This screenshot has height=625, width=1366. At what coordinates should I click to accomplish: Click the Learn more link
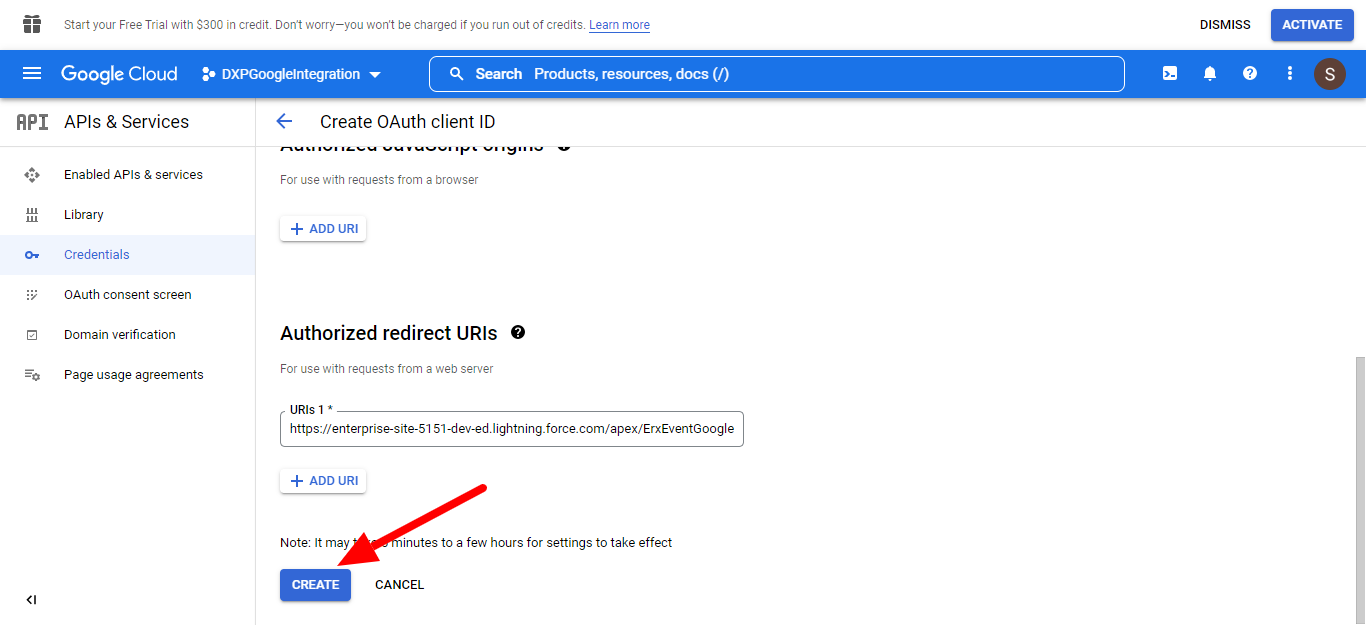(619, 25)
